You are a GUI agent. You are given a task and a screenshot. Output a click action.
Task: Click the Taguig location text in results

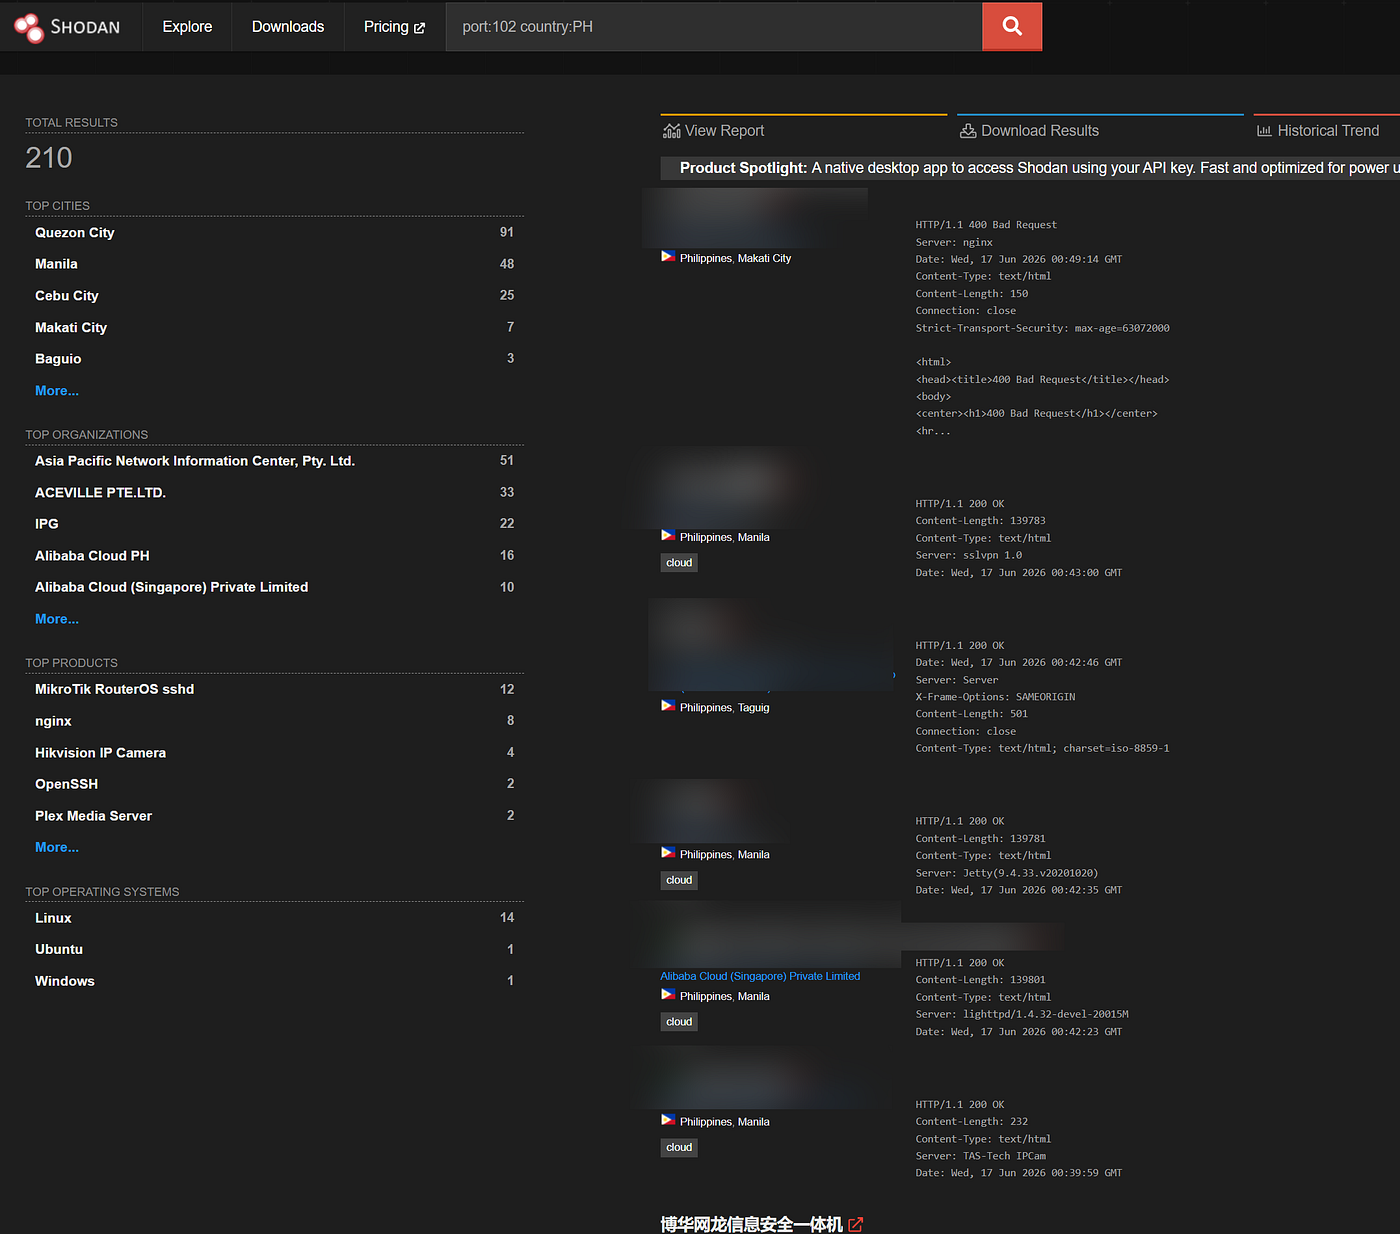(754, 707)
